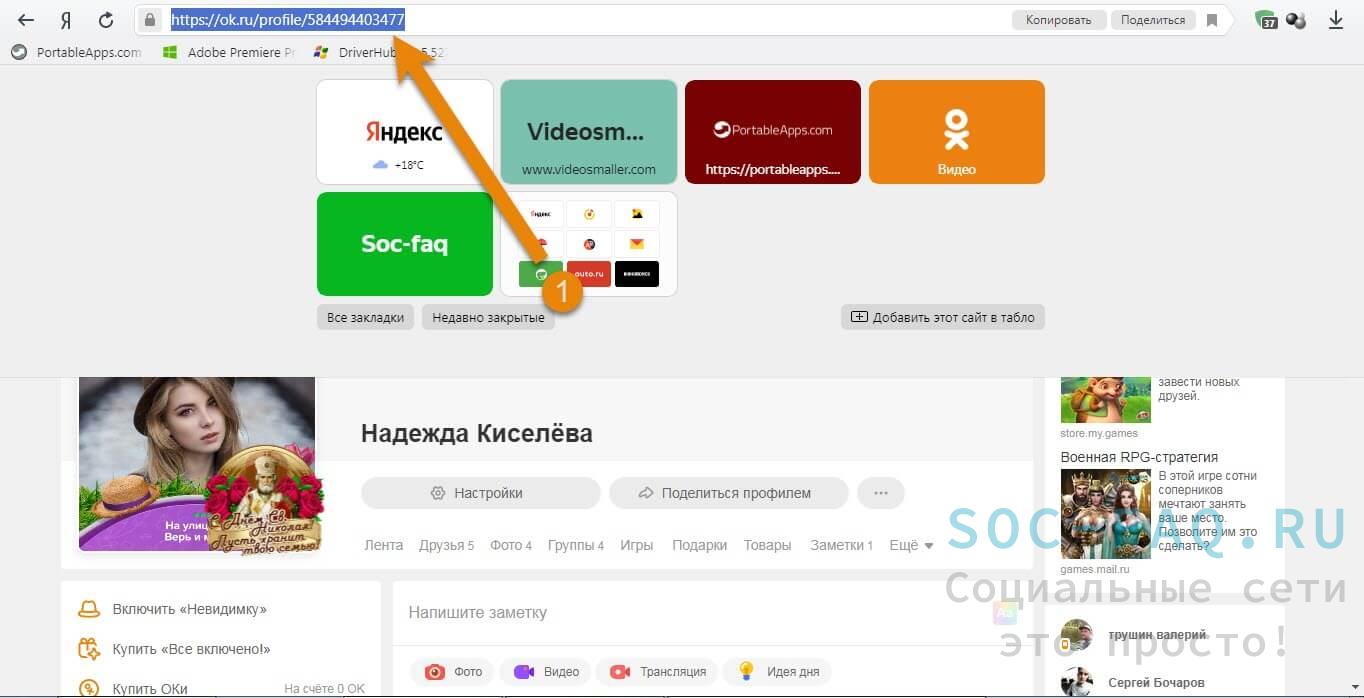Click Все закладки button

pos(365,317)
